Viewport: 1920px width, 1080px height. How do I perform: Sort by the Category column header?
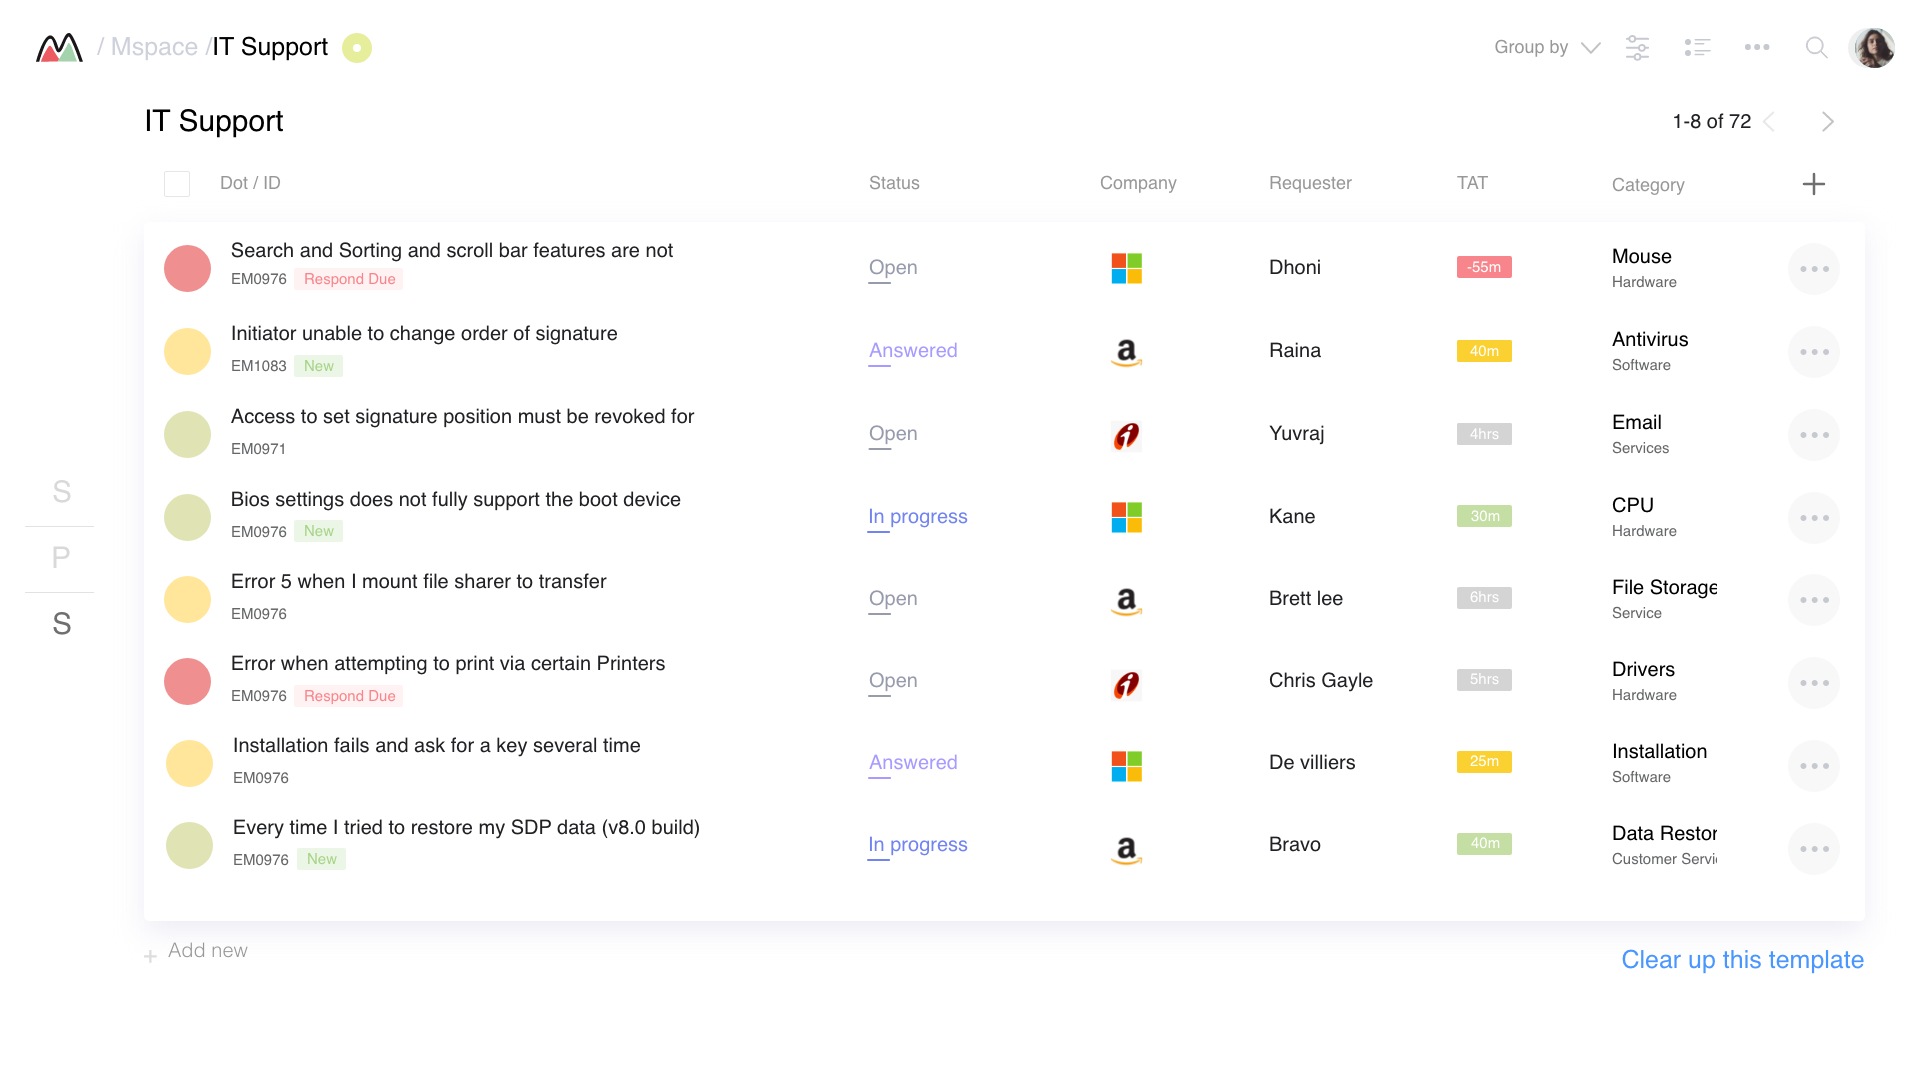1648,185
